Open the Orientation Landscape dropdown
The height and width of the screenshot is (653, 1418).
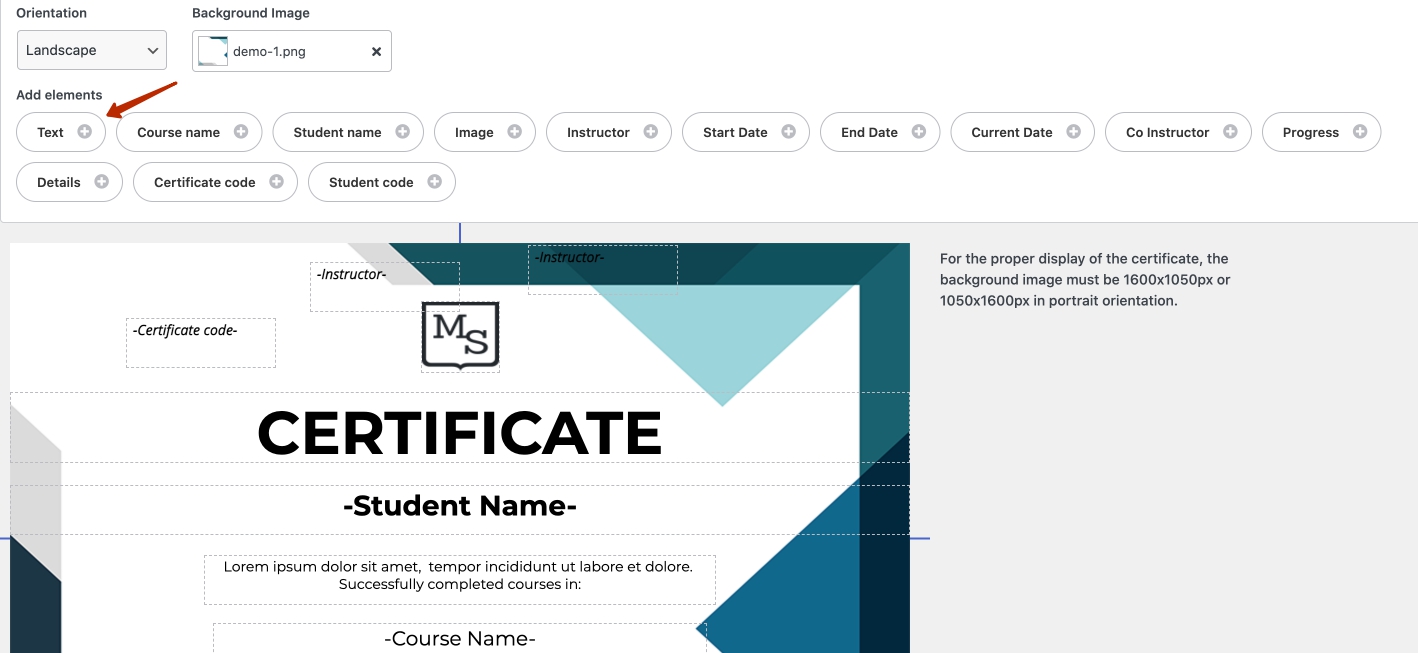point(92,51)
